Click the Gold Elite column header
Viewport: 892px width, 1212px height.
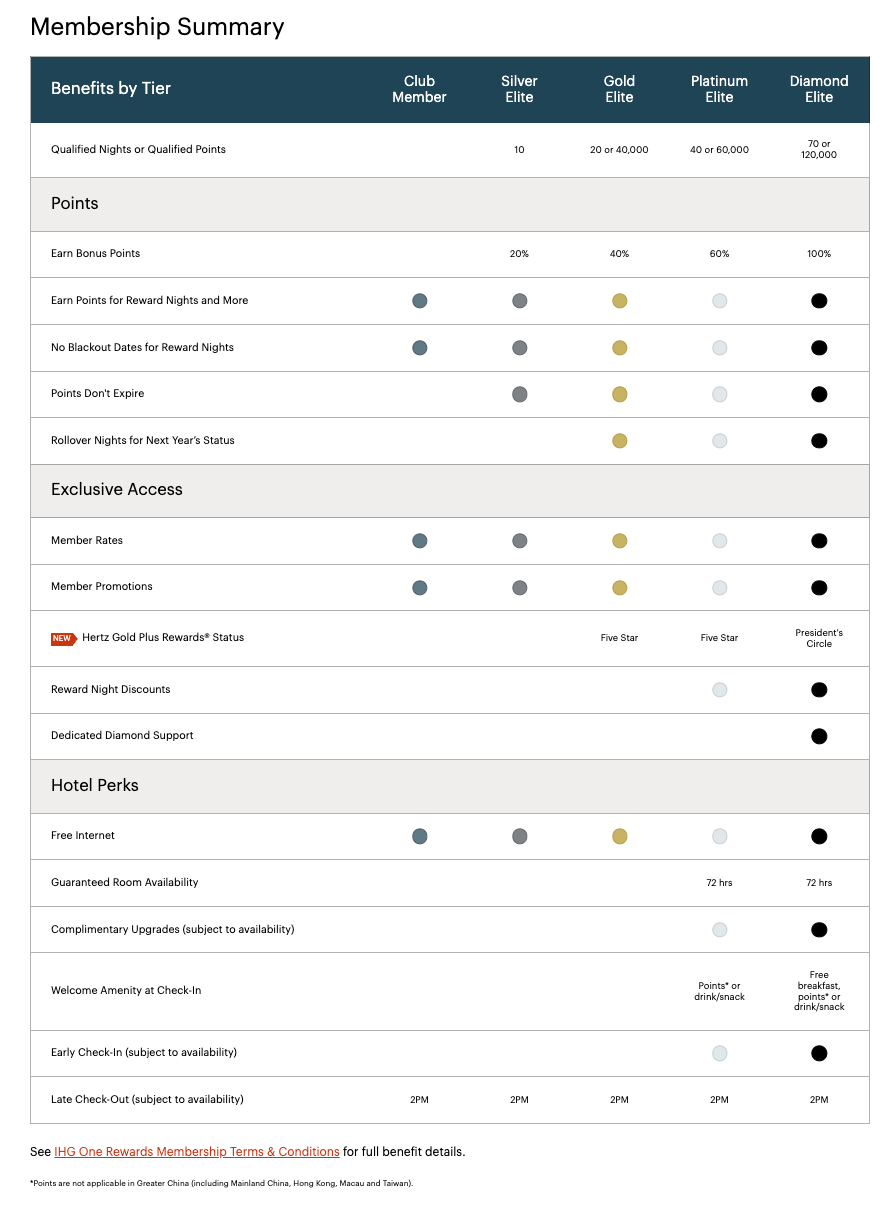pyautogui.click(x=619, y=89)
